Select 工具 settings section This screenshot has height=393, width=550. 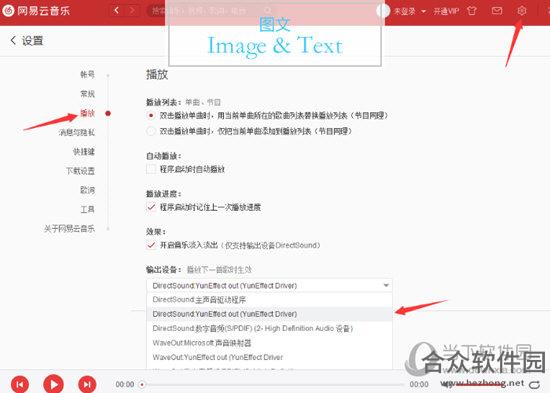(x=87, y=209)
